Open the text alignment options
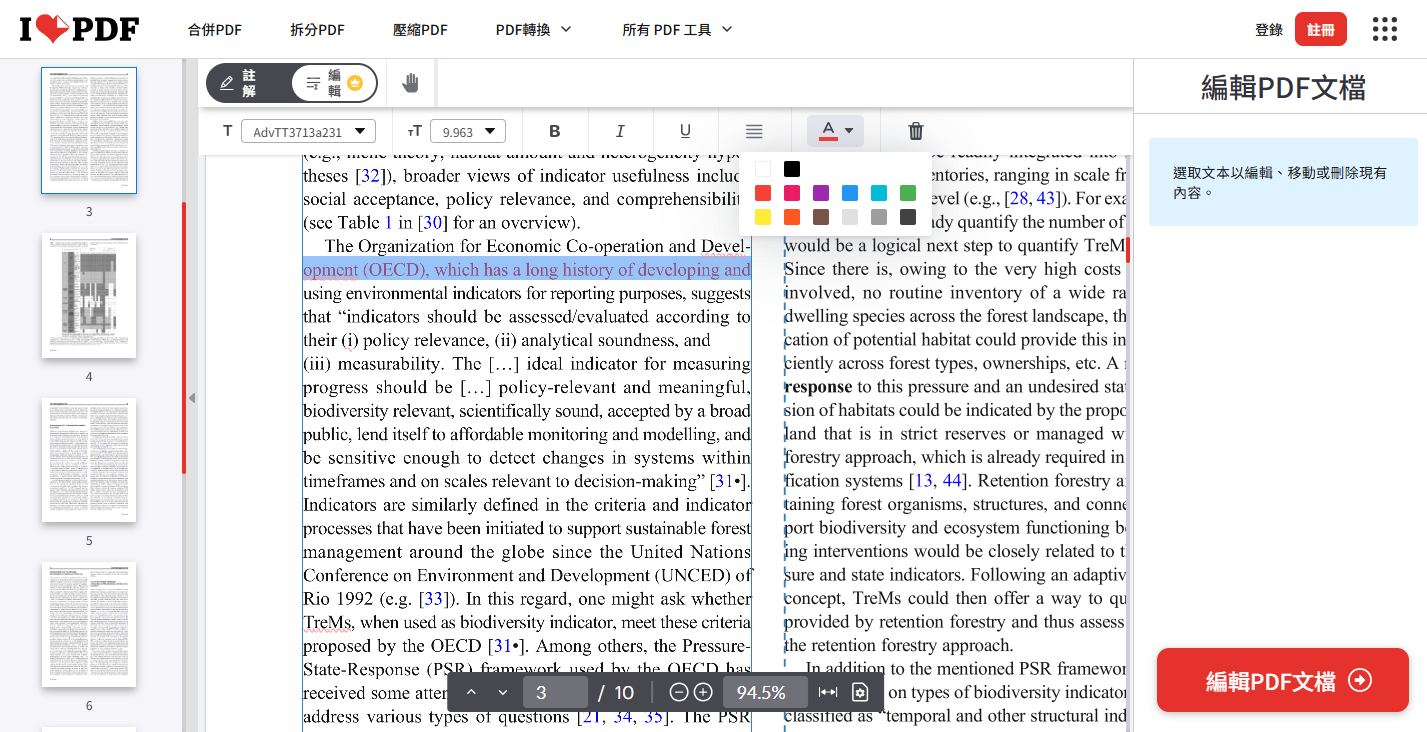 point(754,131)
